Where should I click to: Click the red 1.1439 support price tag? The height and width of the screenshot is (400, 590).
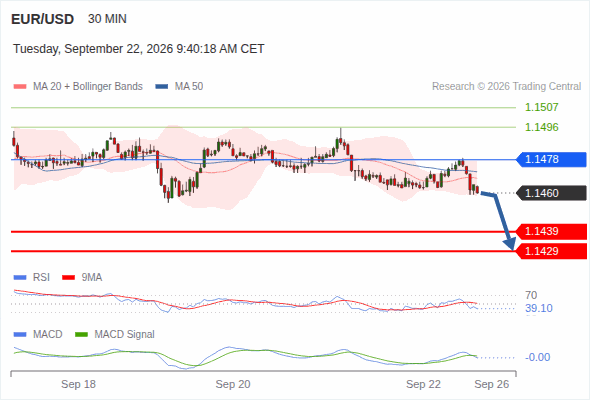pos(551,231)
